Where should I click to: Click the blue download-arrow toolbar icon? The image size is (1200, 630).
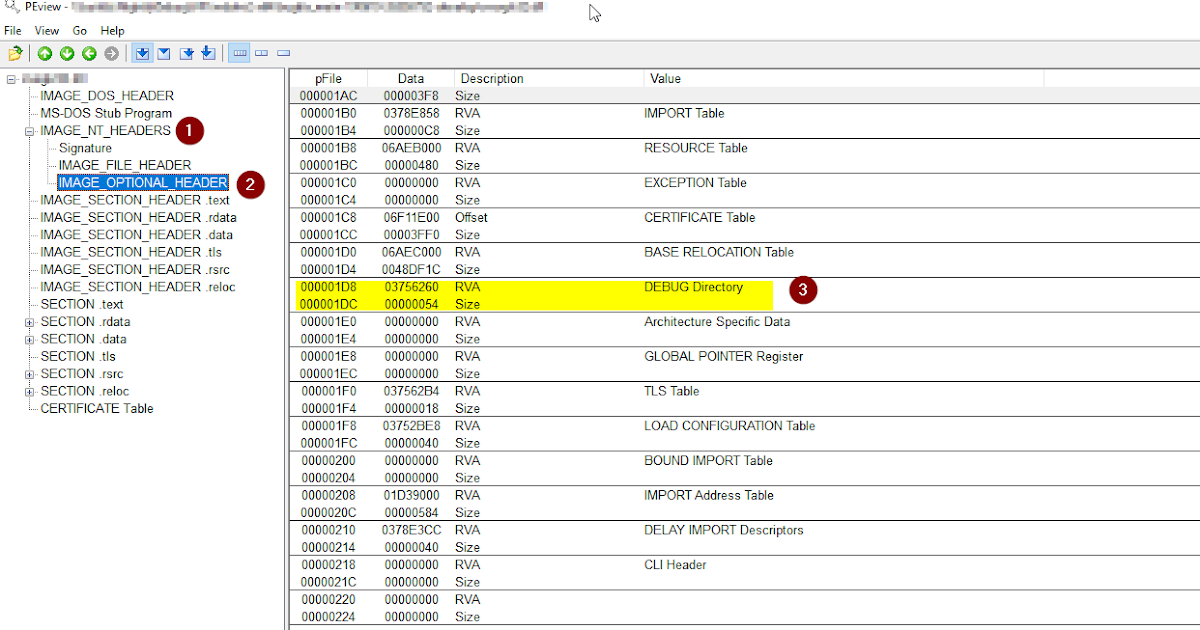208,53
